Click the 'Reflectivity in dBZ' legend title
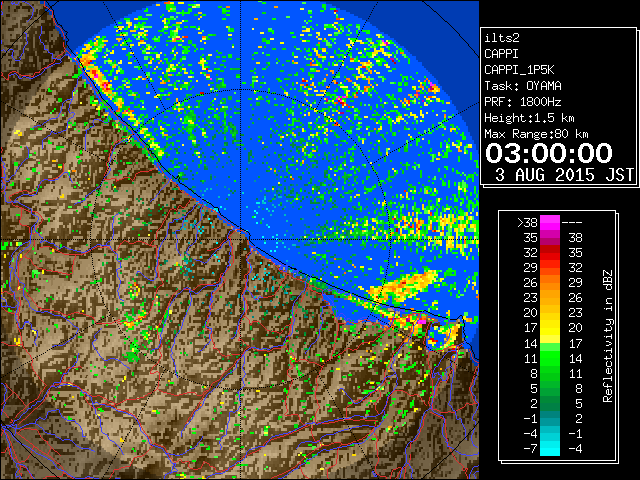 coord(608,336)
